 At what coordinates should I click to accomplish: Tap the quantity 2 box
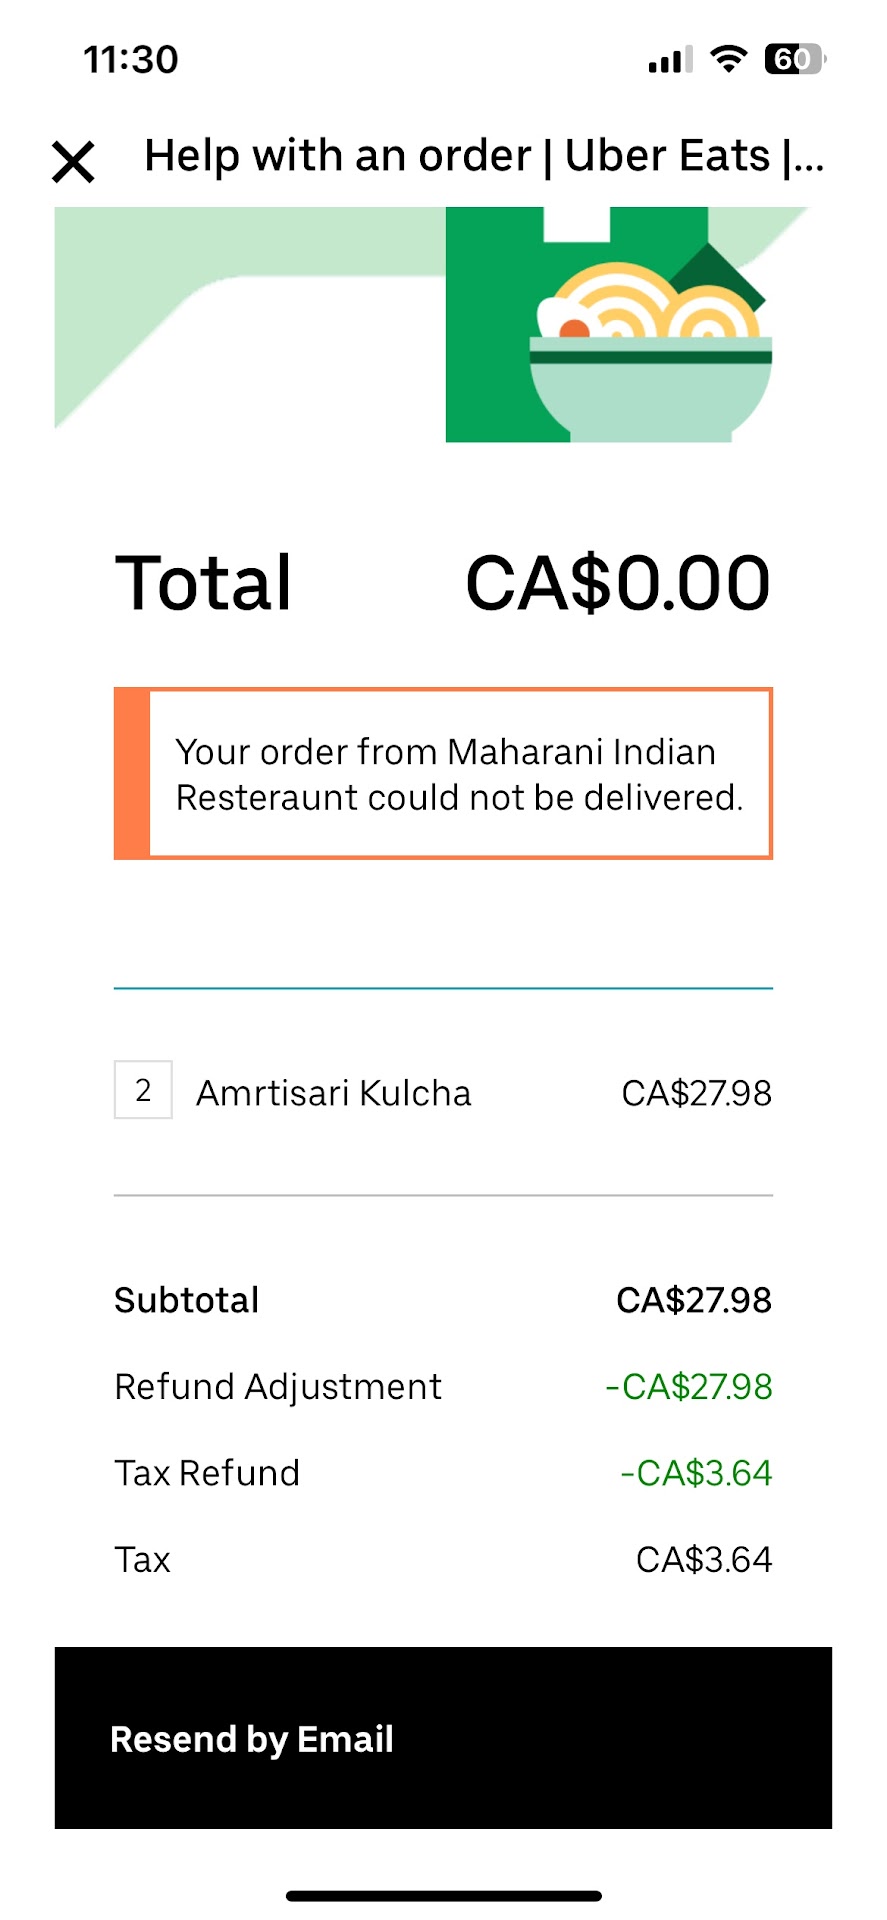[x=143, y=1090]
